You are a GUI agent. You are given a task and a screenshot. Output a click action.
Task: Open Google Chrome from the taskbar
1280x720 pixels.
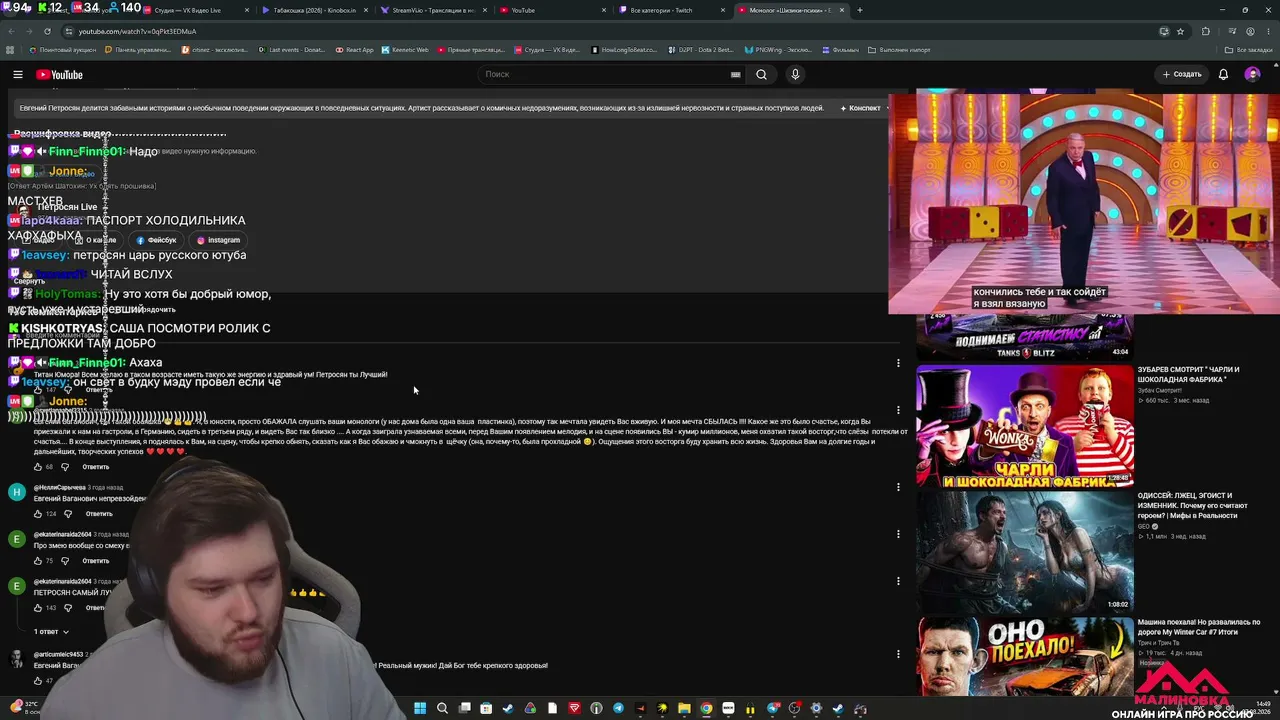706,709
